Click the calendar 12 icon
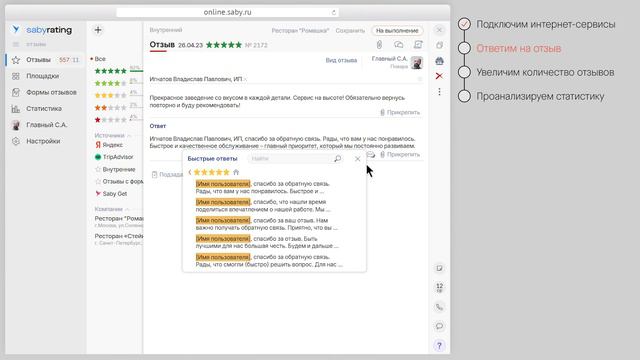The width and height of the screenshot is (640, 360). 439,288
